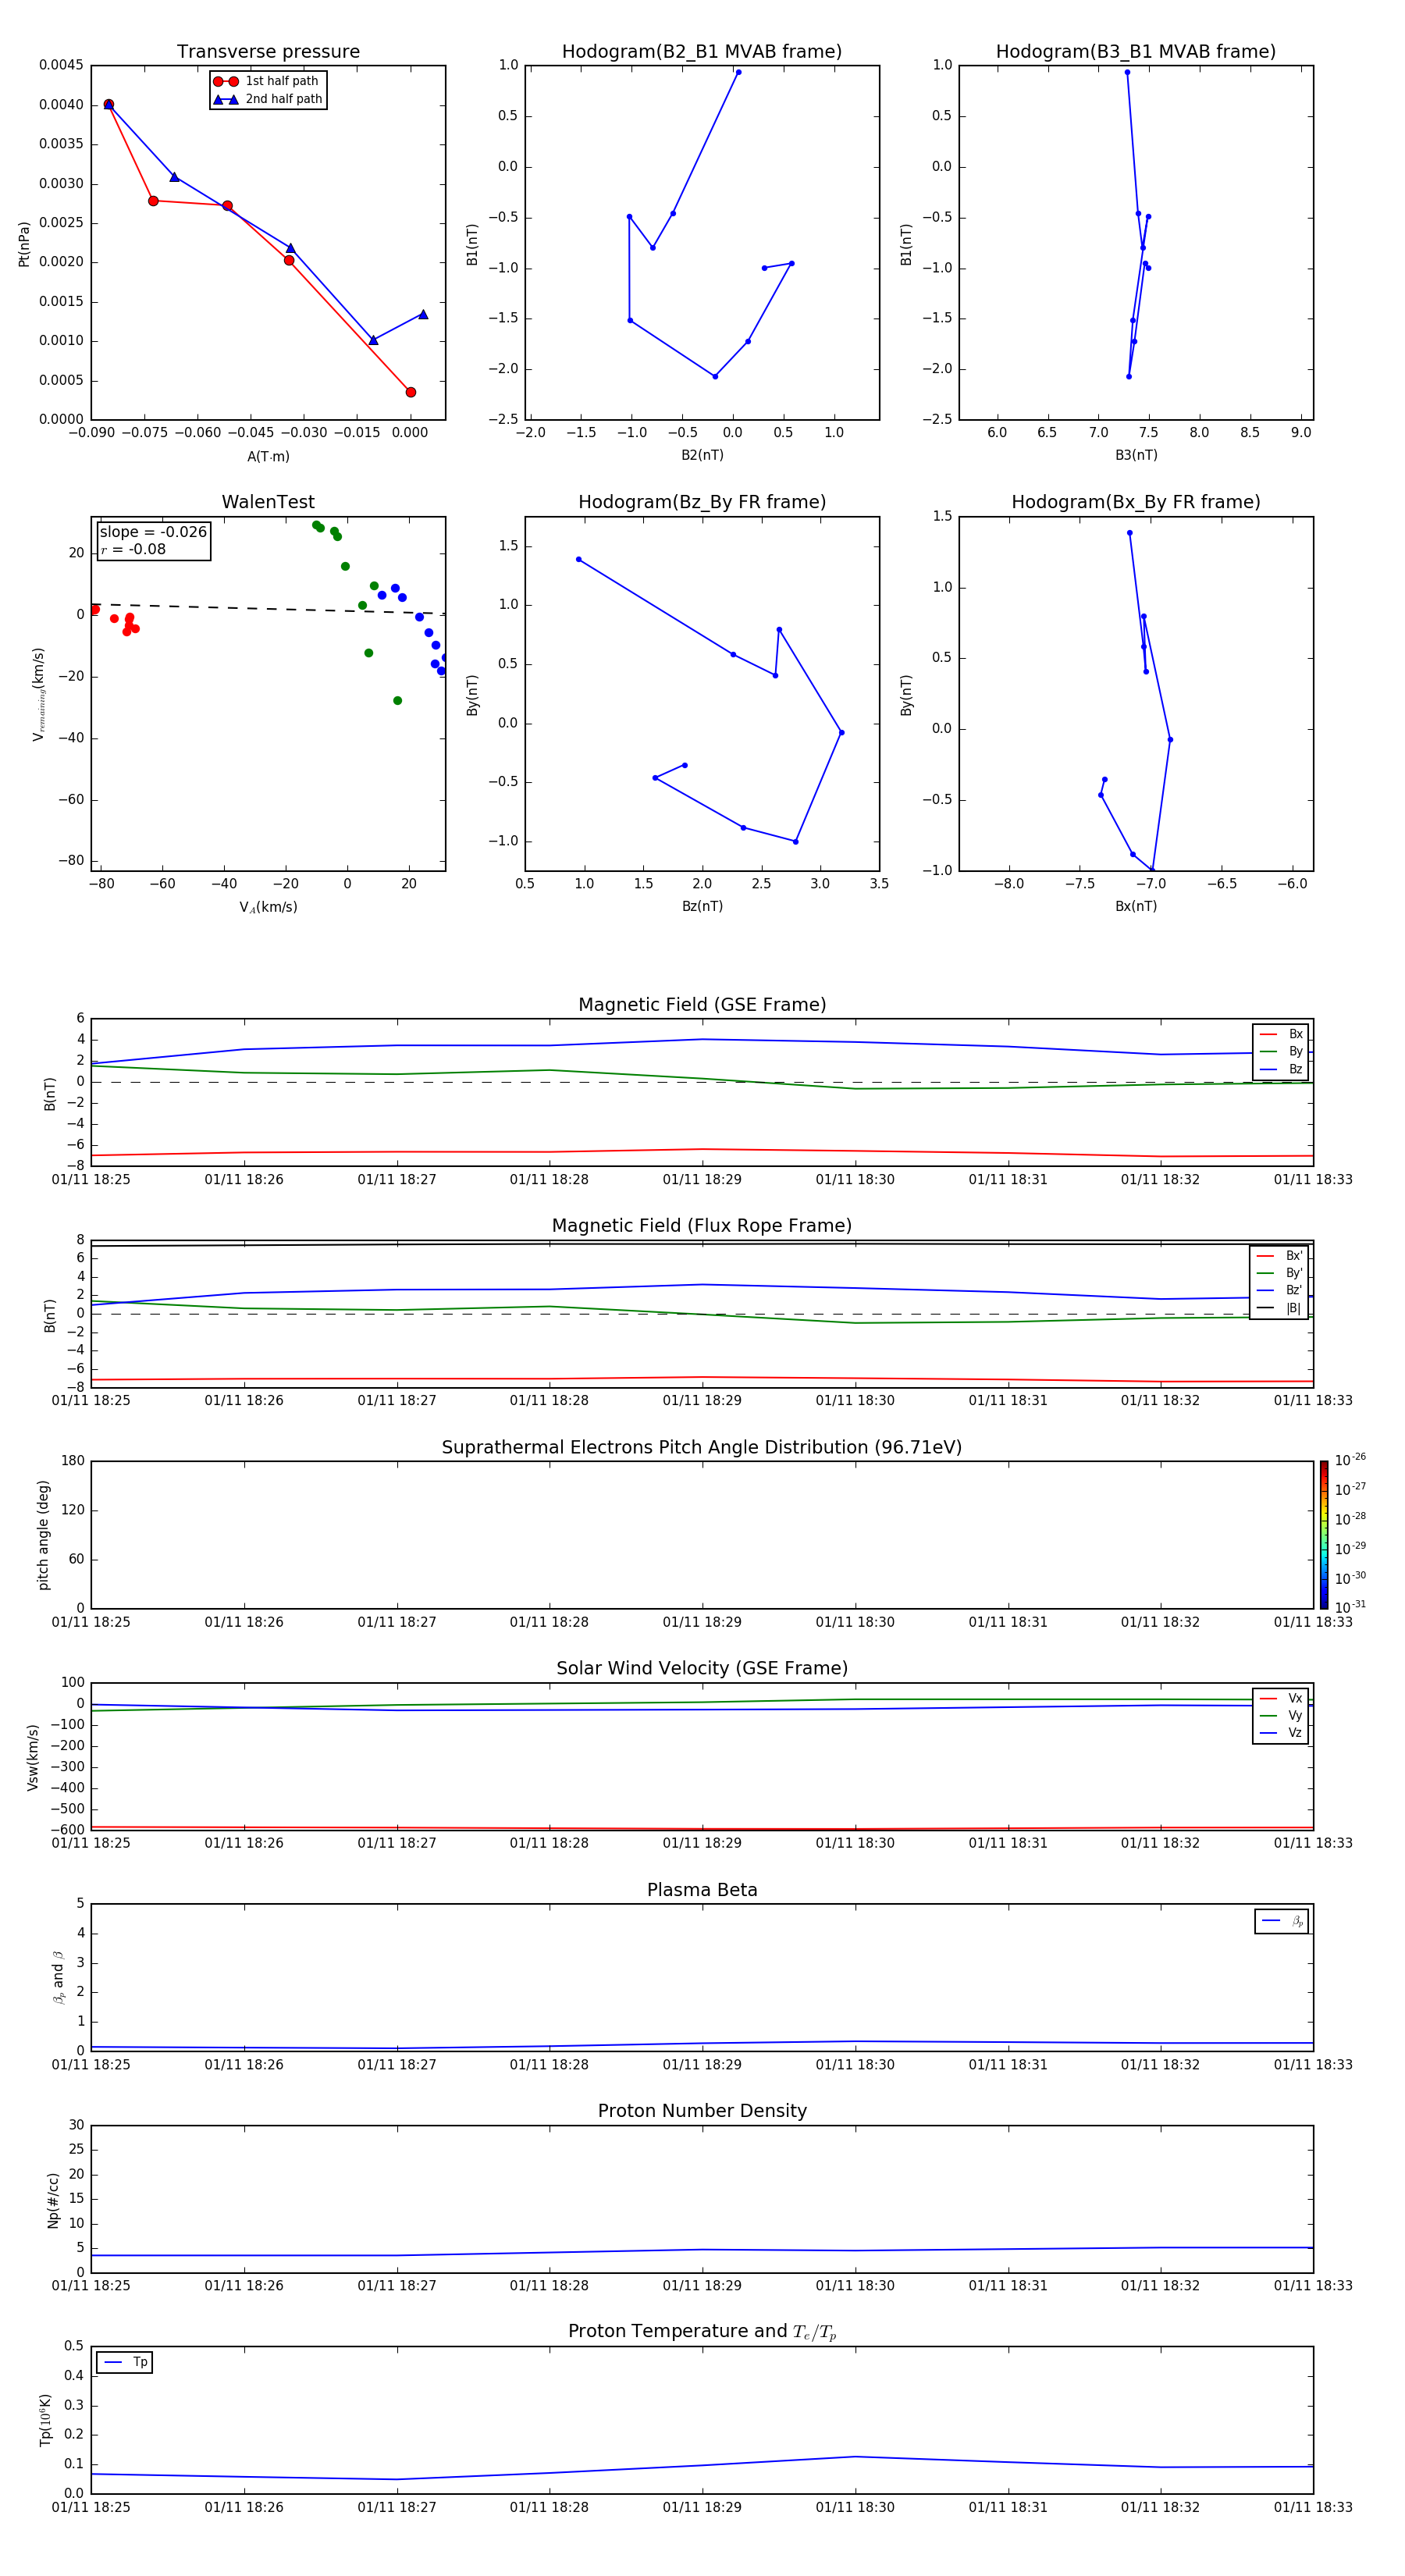Click the B3(nT) x-axis label
1405x2576 pixels.
click(1136, 455)
